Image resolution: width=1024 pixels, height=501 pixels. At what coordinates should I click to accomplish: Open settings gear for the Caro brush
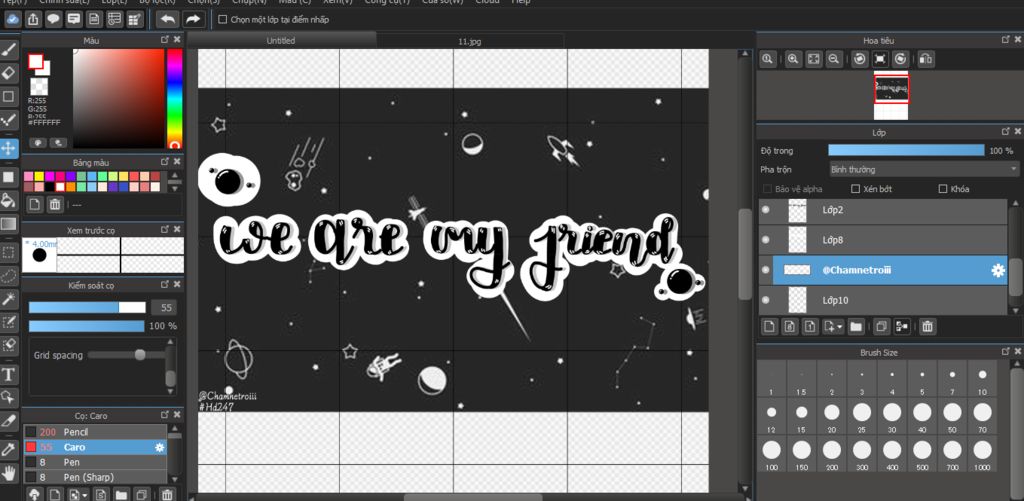(159, 447)
